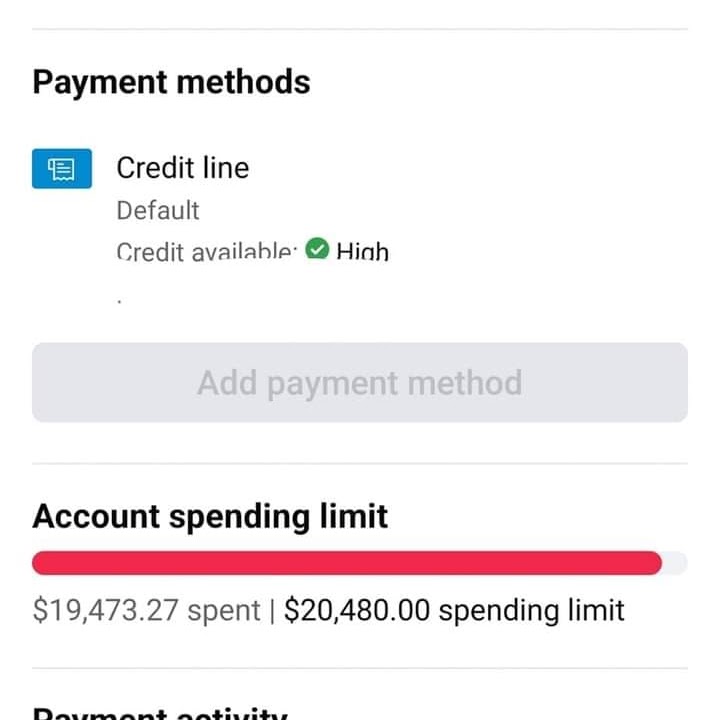The height and width of the screenshot is (720, 720).
Task: Click the red spending limit progress bar
Action: tap(346, 563)
